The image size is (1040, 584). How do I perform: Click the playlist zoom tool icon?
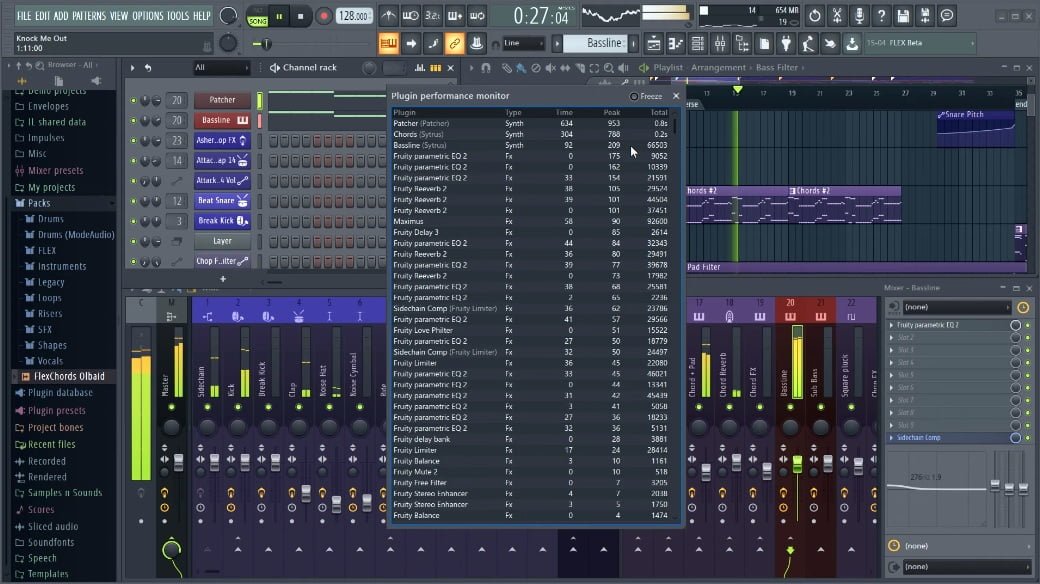(x=608, y=68)
